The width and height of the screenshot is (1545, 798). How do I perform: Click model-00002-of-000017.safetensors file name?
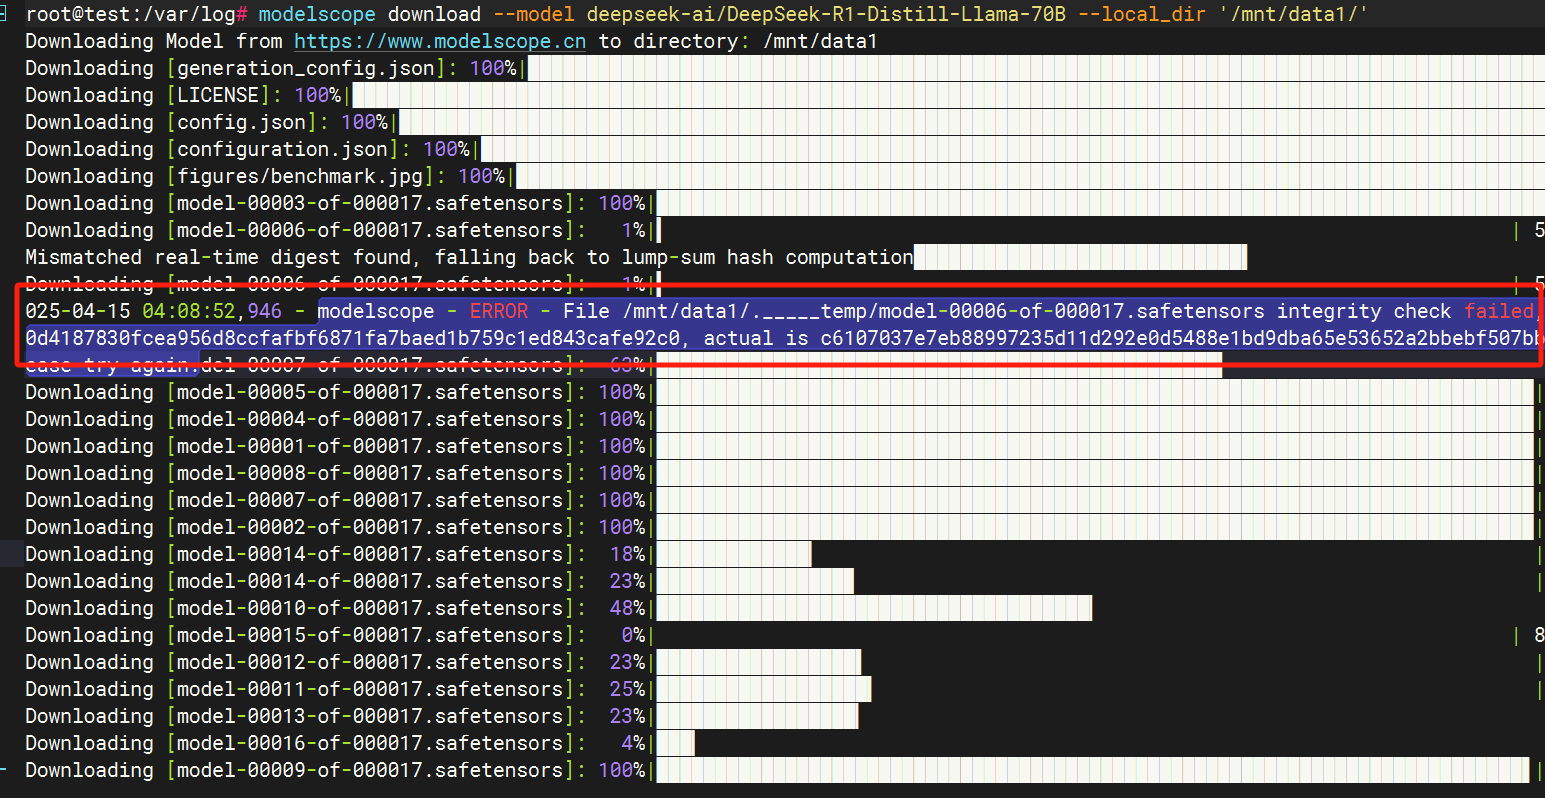370,527
